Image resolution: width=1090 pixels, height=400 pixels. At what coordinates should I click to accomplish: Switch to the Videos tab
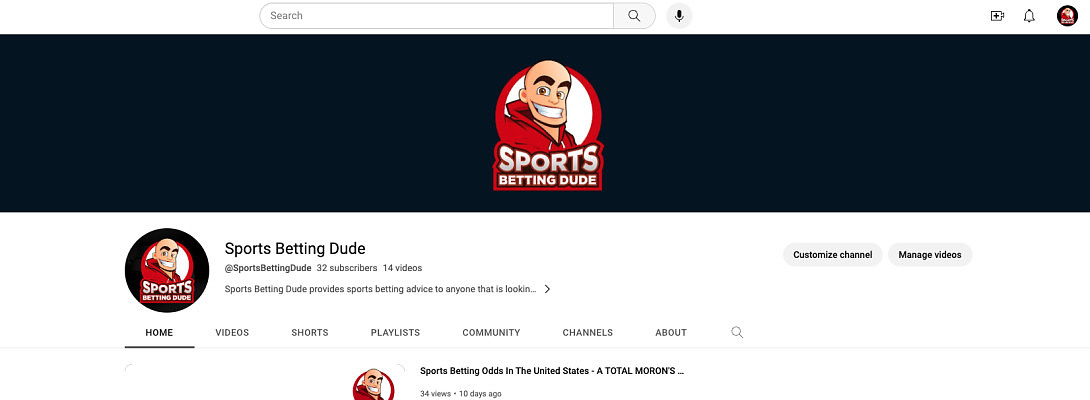[x=232, y=333]
